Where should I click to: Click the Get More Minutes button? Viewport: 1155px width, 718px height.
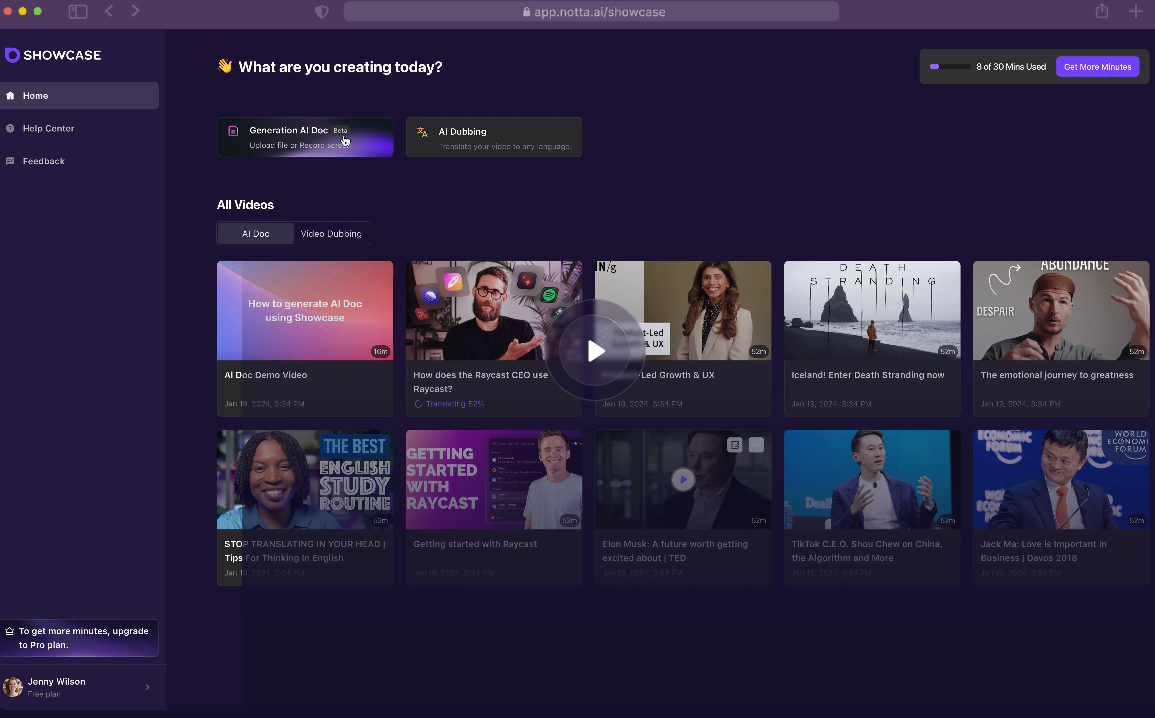(1098, 66)
